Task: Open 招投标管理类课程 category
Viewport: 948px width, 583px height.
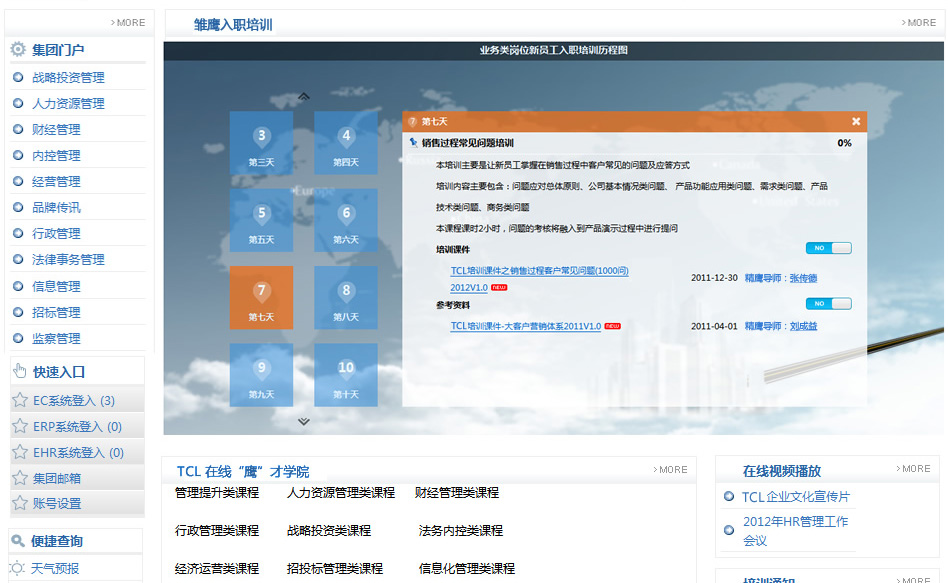Action: 334,569
